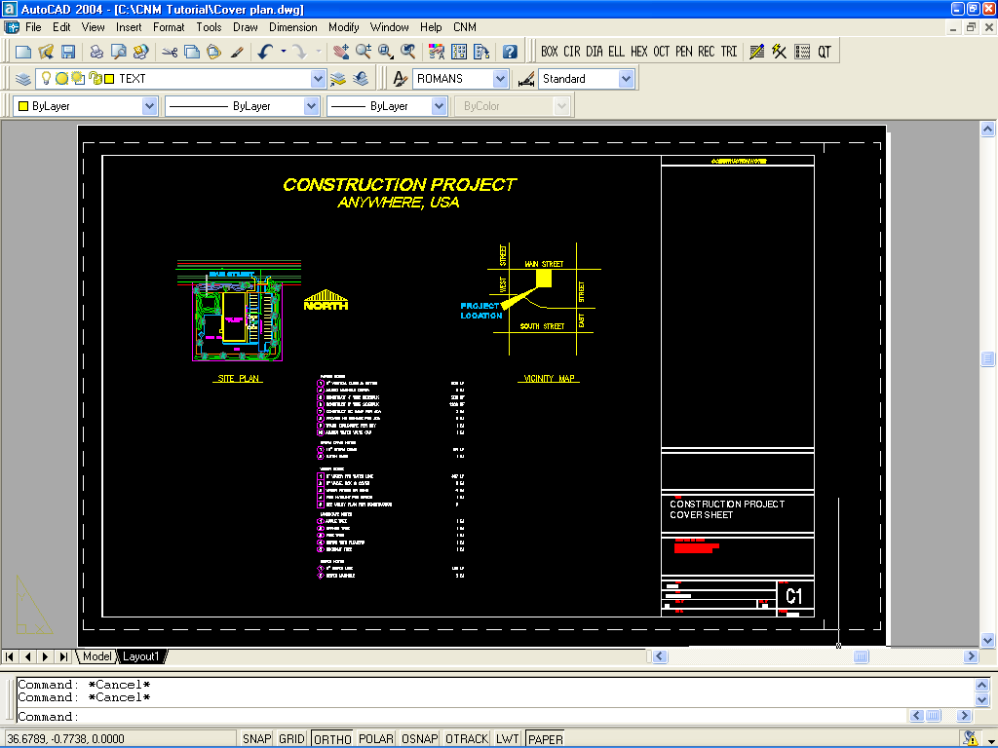This screenshot has width=998, height=748.
Task: Open the Standard dimension style dropdown
Action: click(x=626, y=78)
